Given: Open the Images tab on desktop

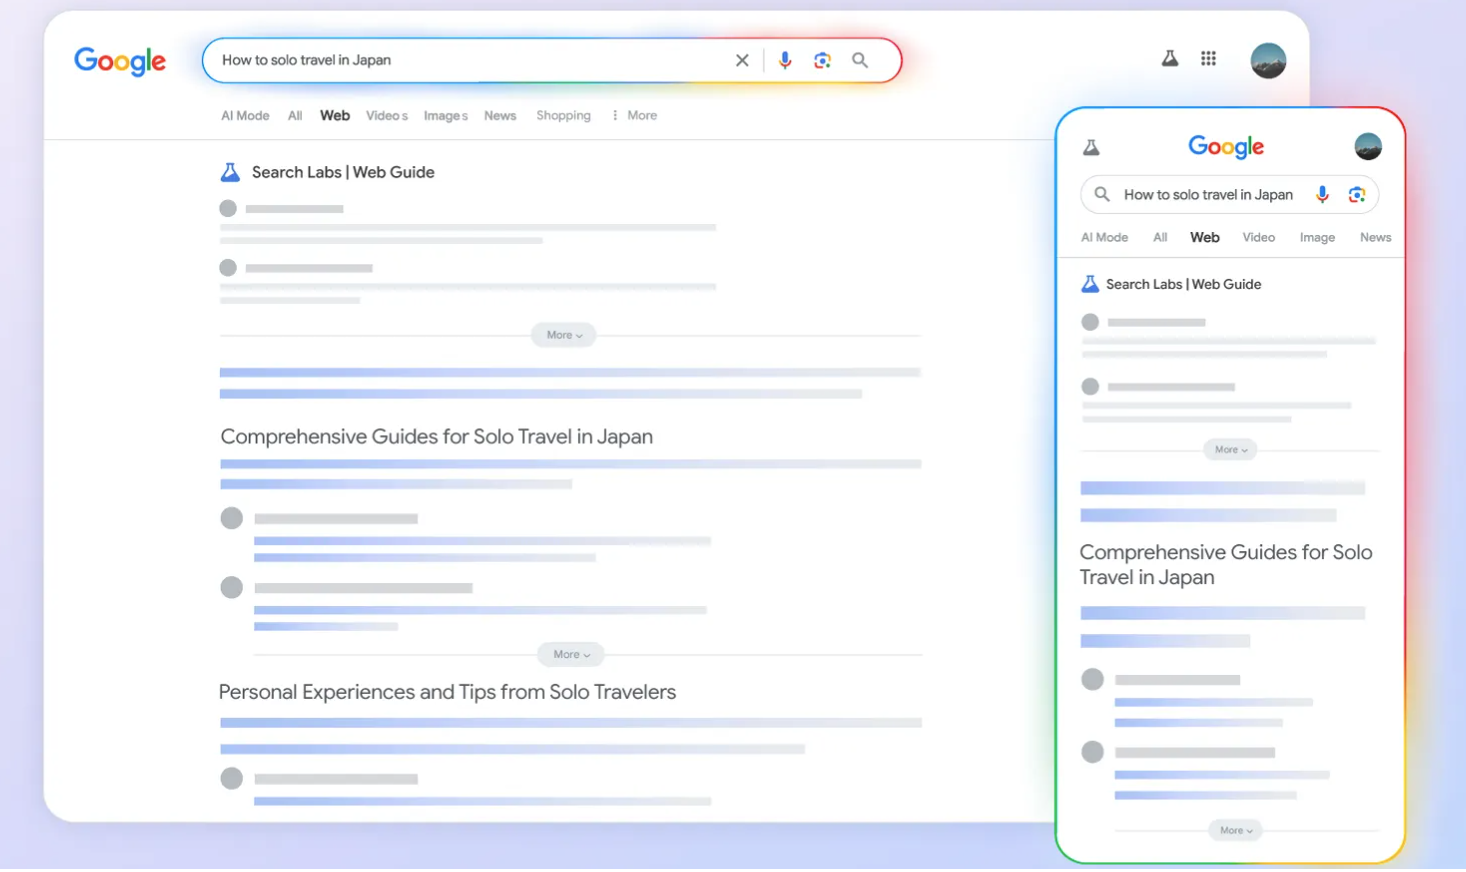Looking at the screenshot, I should pyautogui.click(x=446, y=116).
